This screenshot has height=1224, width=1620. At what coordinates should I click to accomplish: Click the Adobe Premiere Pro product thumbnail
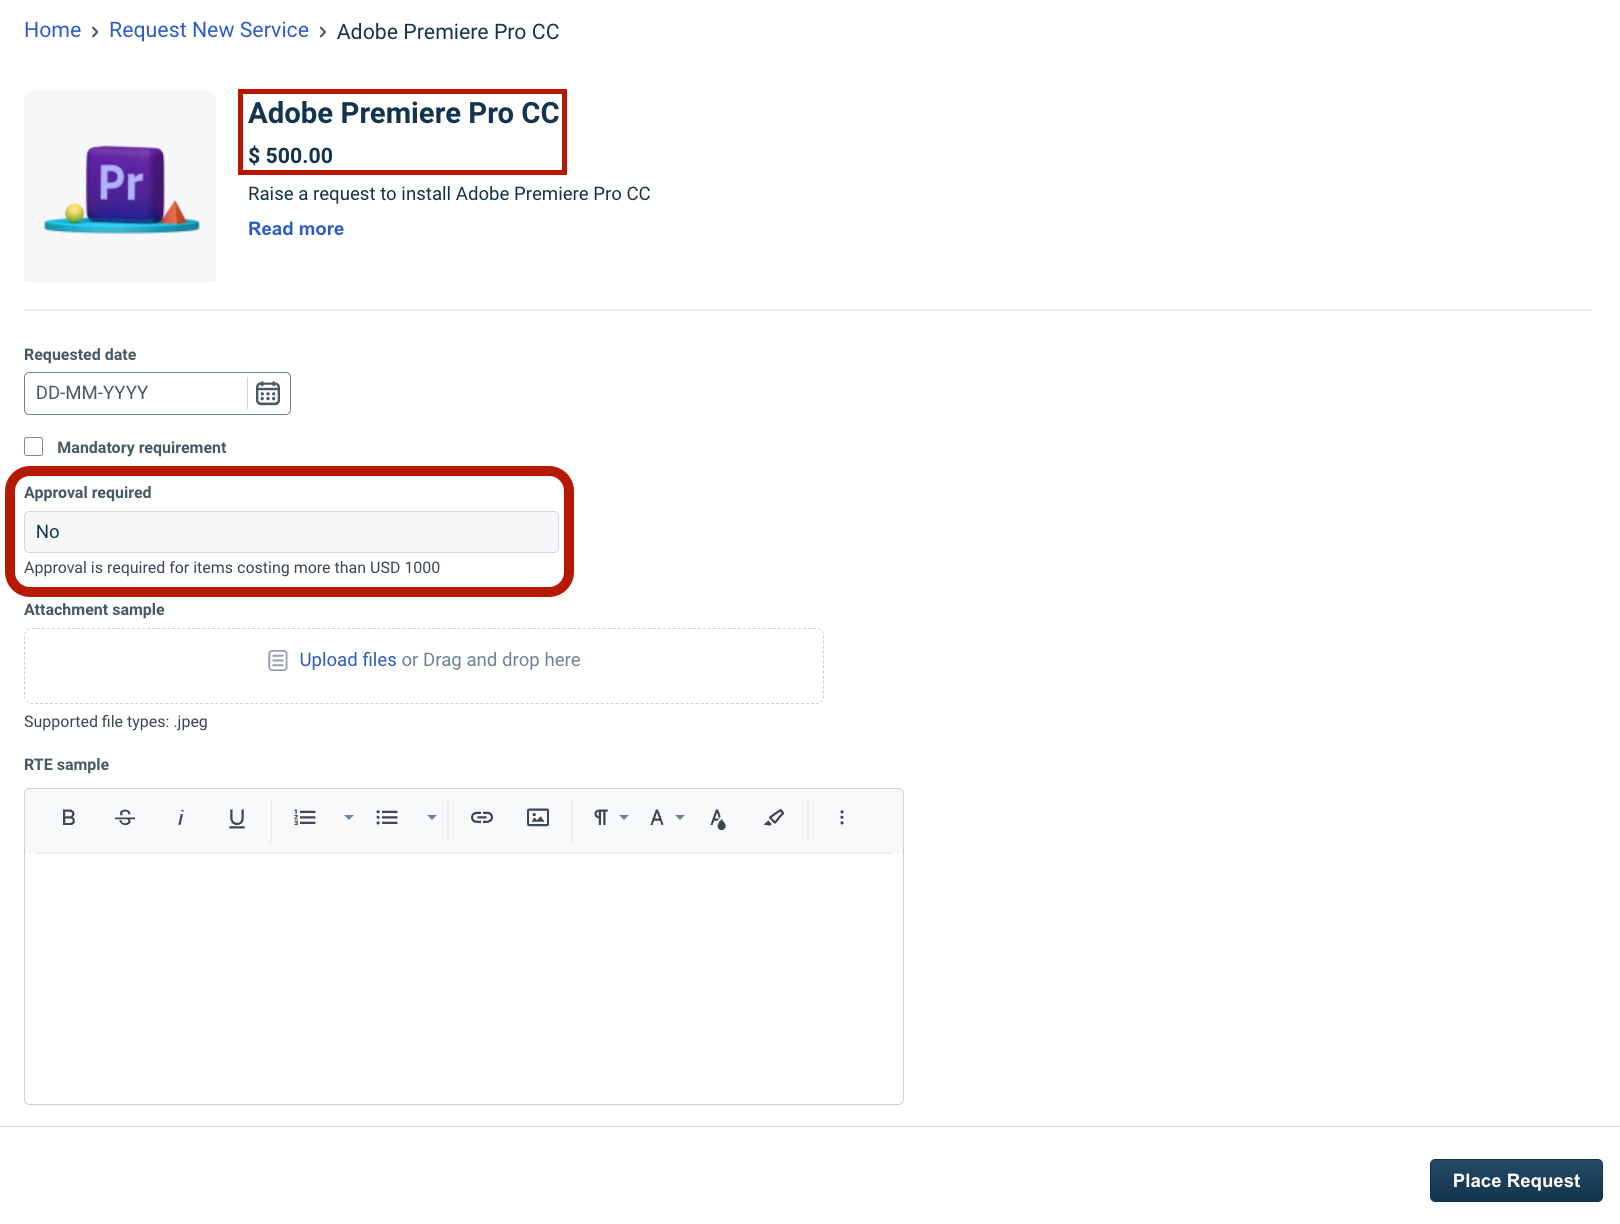(120, 187)
